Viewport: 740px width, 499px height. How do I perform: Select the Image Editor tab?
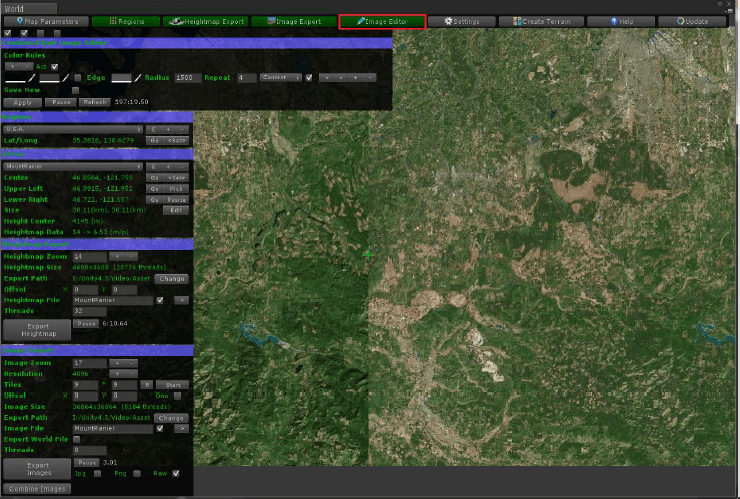coord(382,21)
